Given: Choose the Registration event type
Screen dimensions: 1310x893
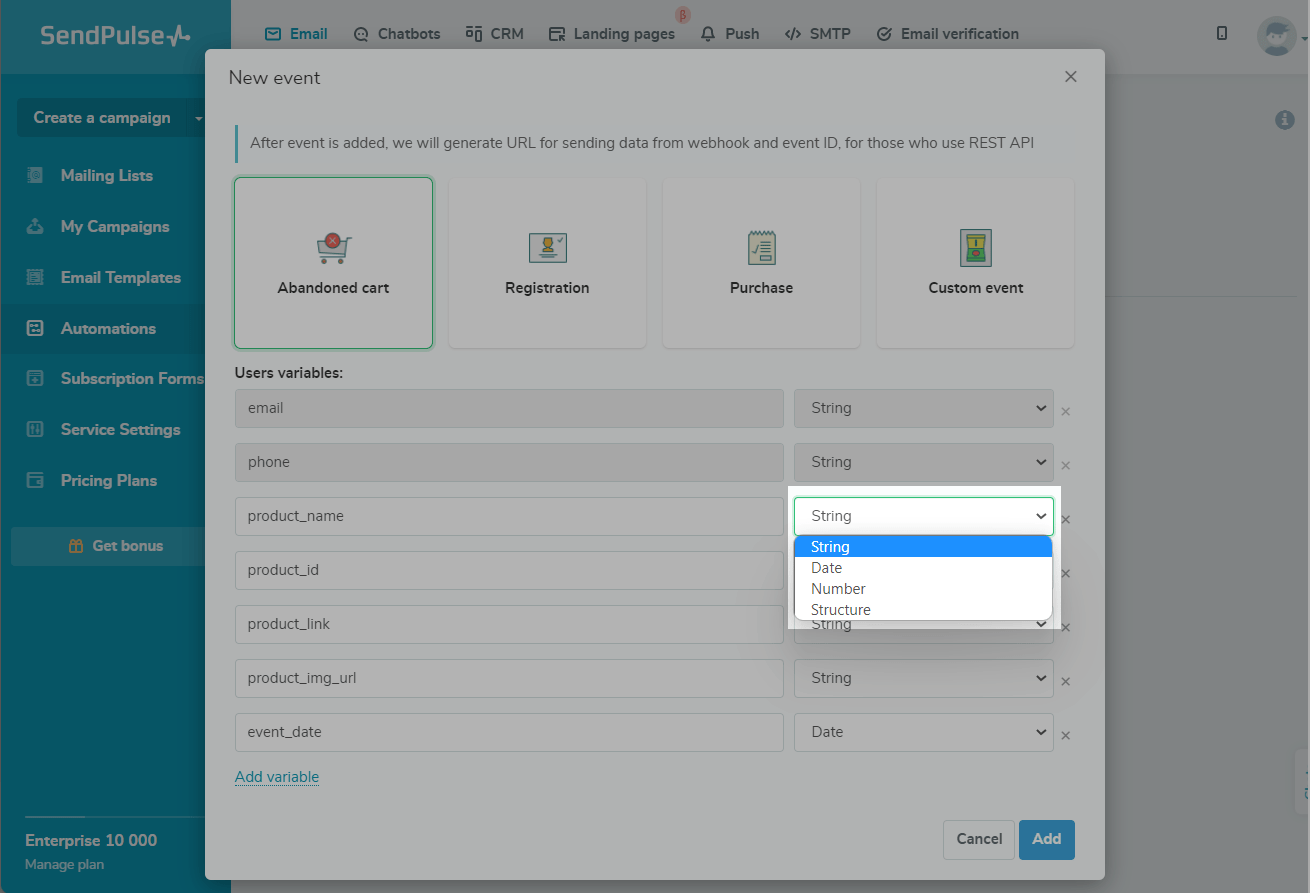Looking at the screenshot, I should pos(547,263).
